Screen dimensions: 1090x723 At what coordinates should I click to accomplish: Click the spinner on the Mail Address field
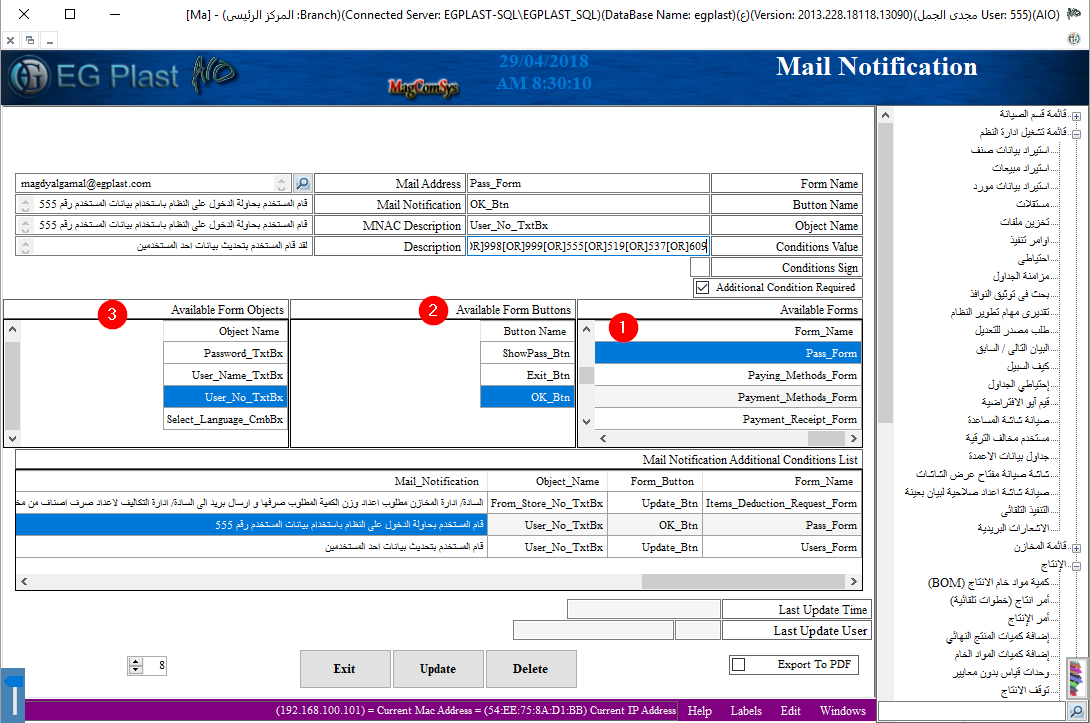point(282,184)
